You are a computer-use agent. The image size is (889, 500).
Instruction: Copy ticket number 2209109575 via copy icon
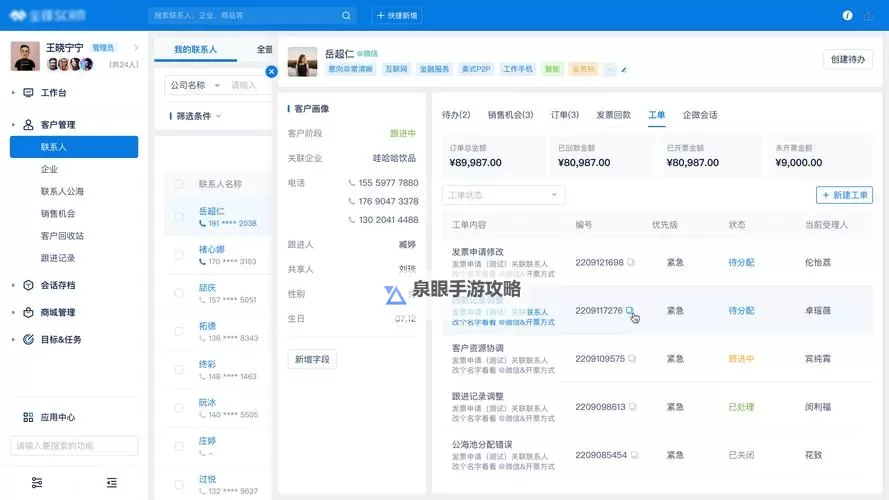pos(632,359)
